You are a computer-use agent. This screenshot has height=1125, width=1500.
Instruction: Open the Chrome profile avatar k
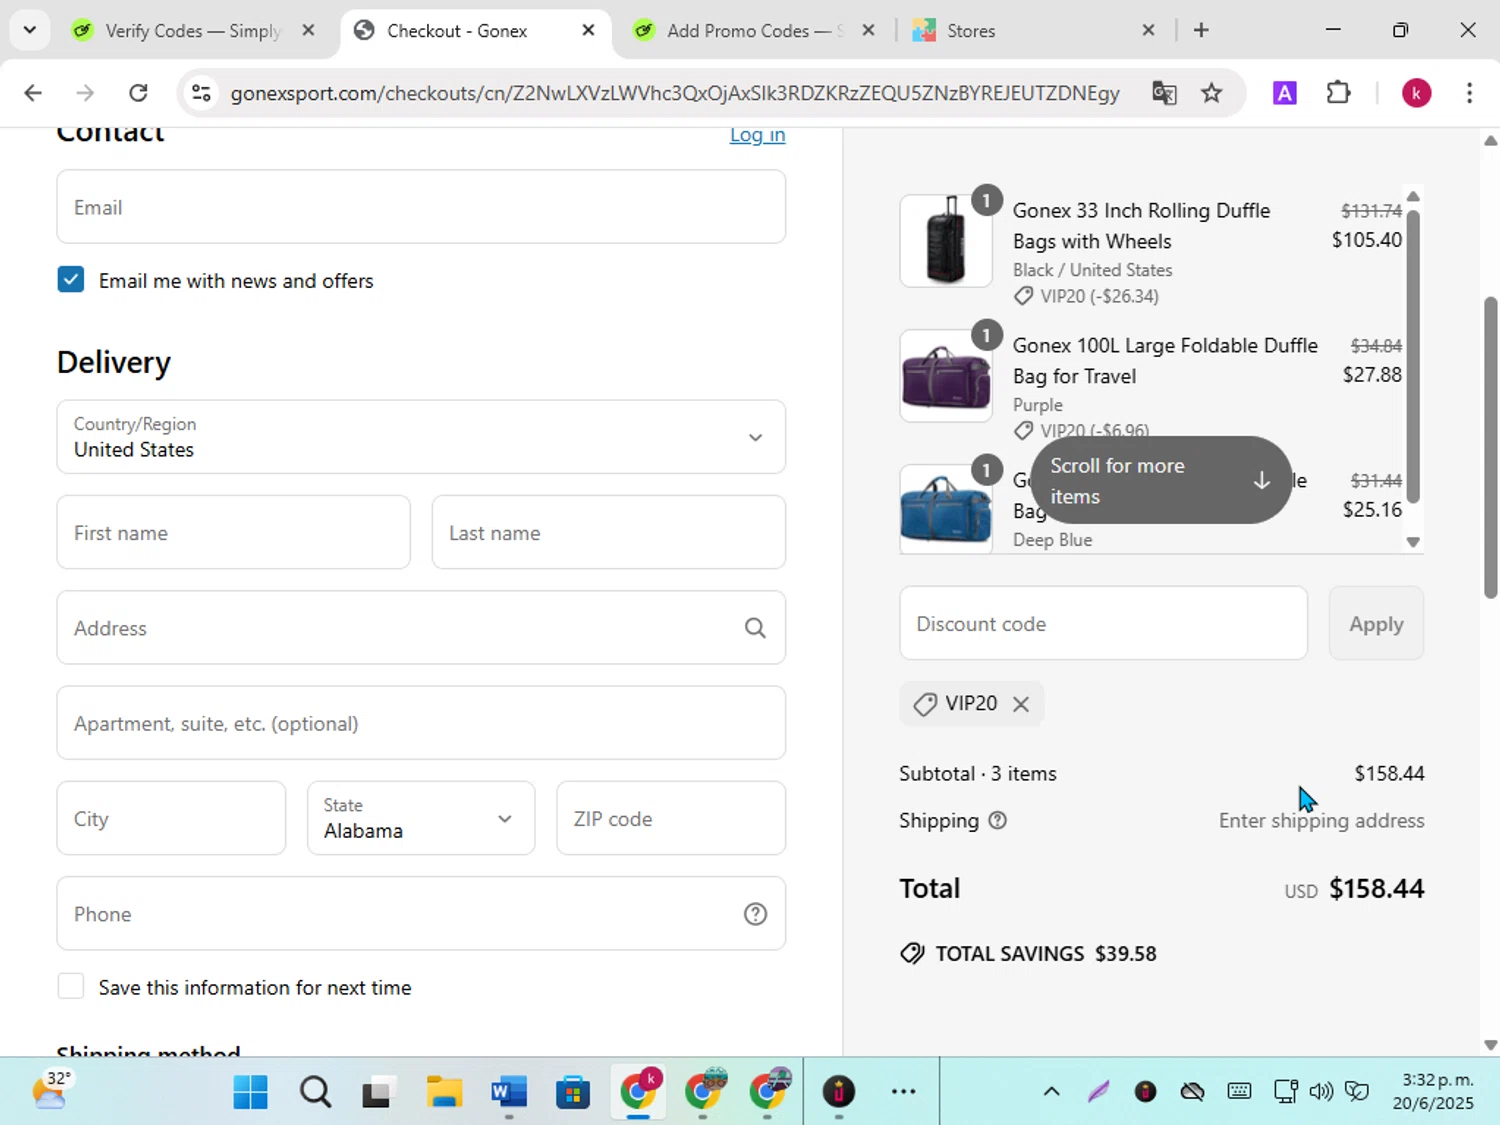pyautogui.click(x=1416, y=93)
